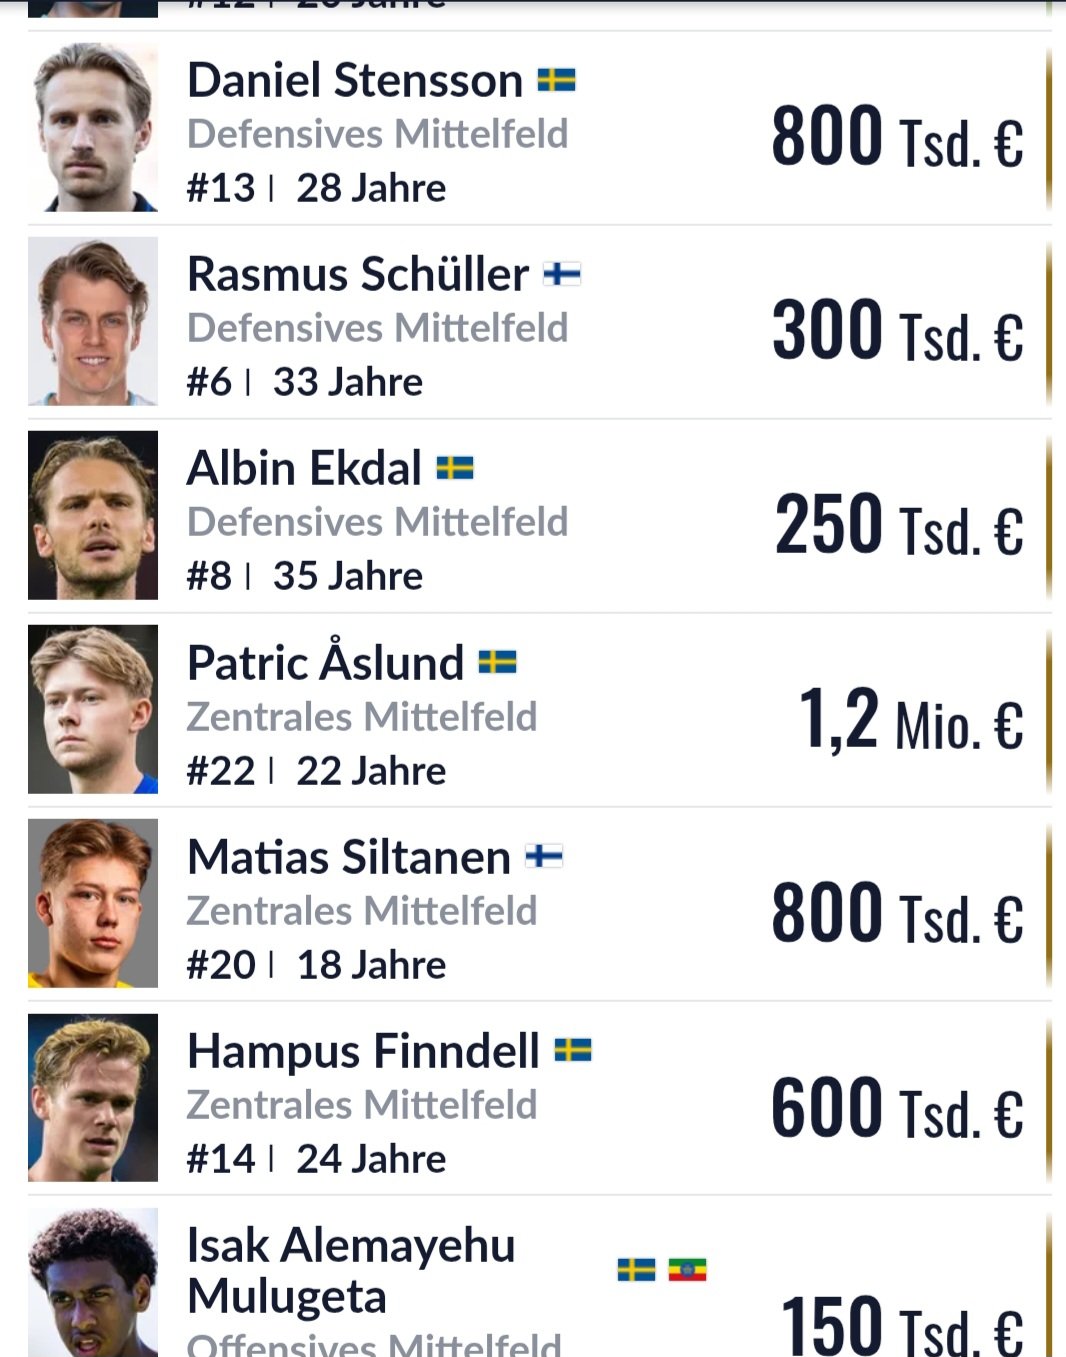Click the Finnish flag next to Matias Siltanen
This screenshot has width=1066, height=1357.
pyautogui.click(x=544, y=856)
